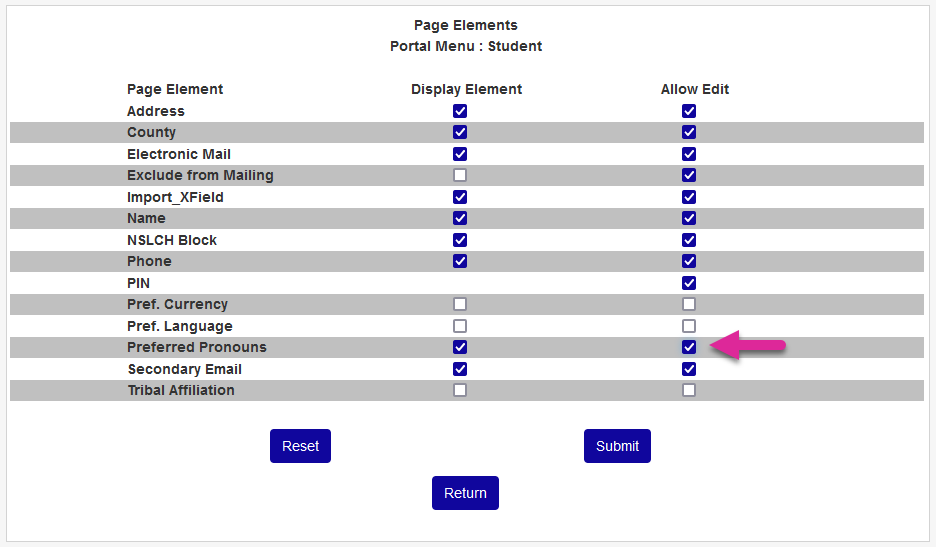Click the Reset button

[300, 446]
